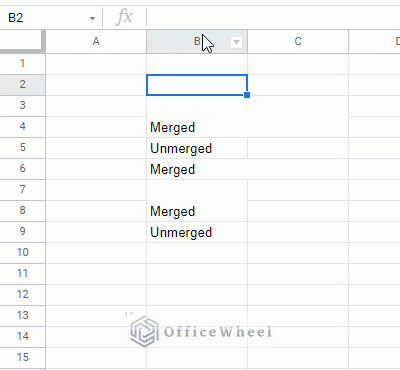Click the fill handle of cell B2
Screen dimensions: 400x370
coord(247,95)
